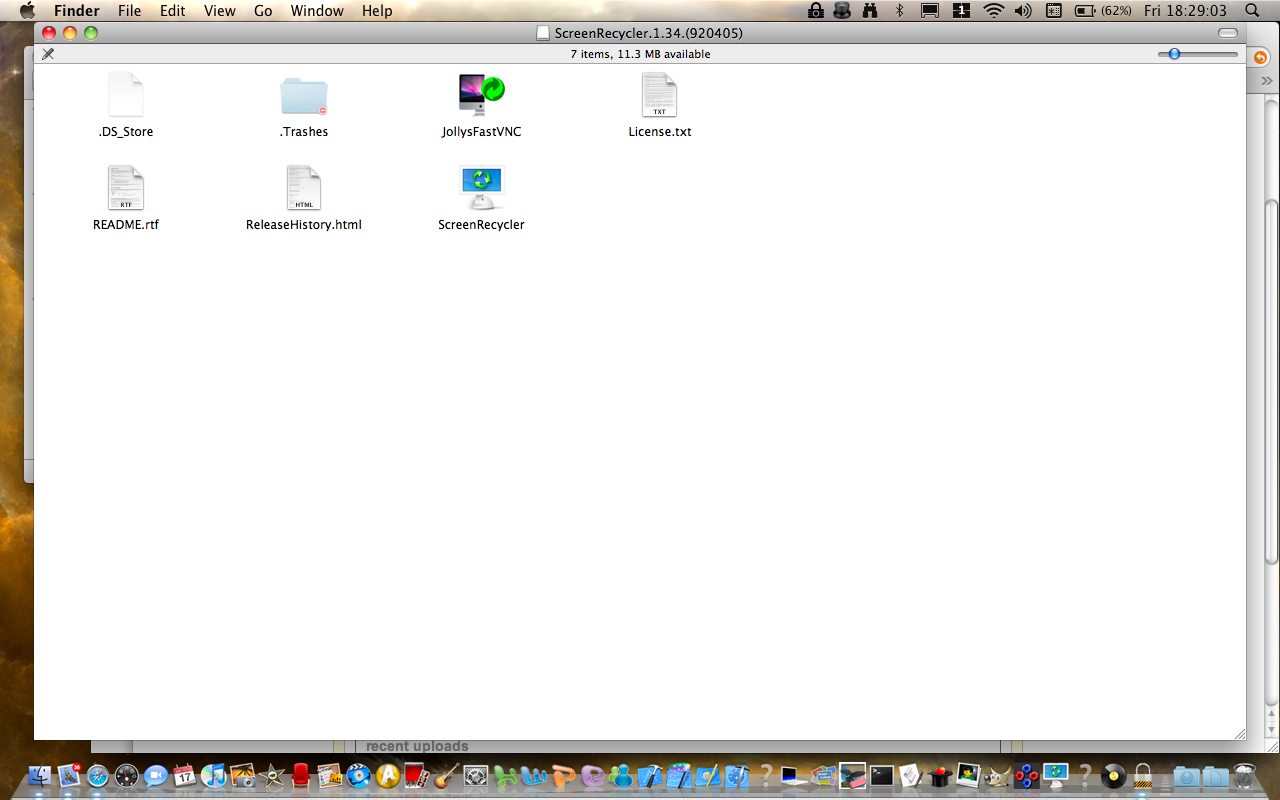Open Microsoft Messenger from the Dock
The height and width of the screenshot is (800, 1280).
click(620, 775)
